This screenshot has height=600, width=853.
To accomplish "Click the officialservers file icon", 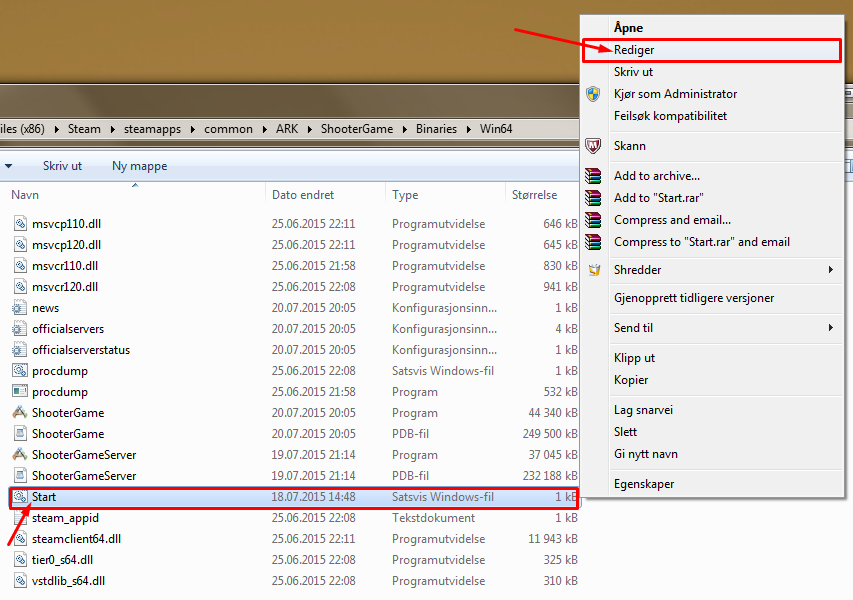I will (x=20, y=329).
